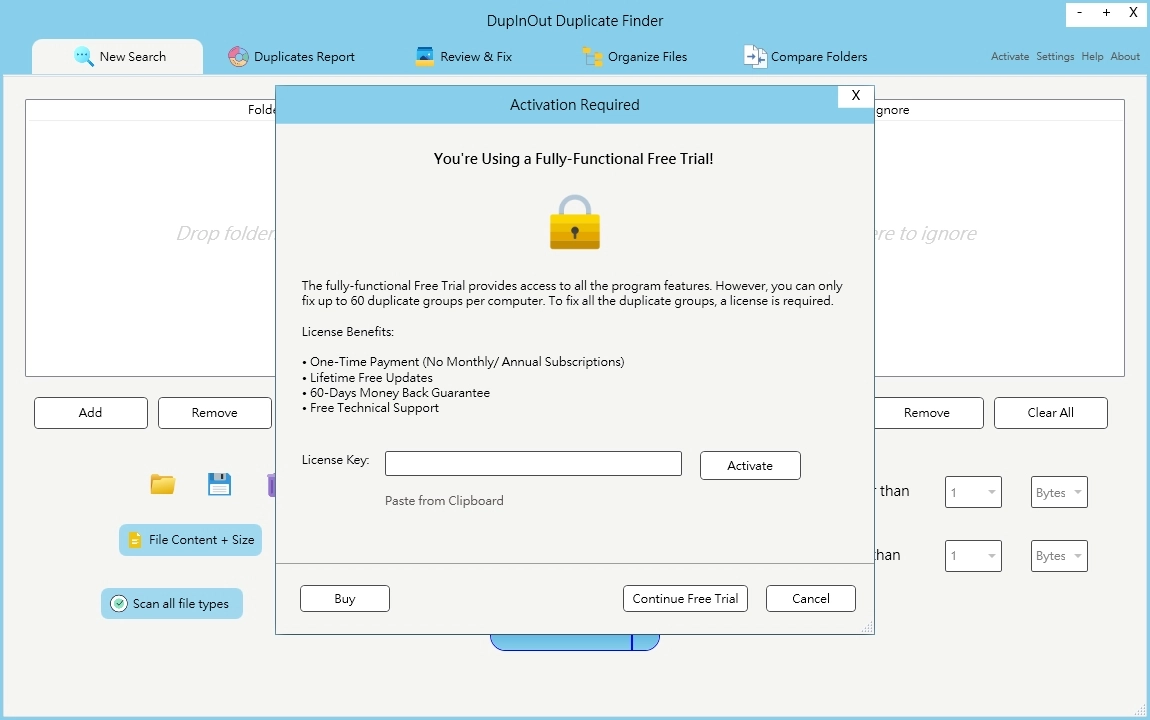
Task: Open the About menu link
Action: [1125, 56]
